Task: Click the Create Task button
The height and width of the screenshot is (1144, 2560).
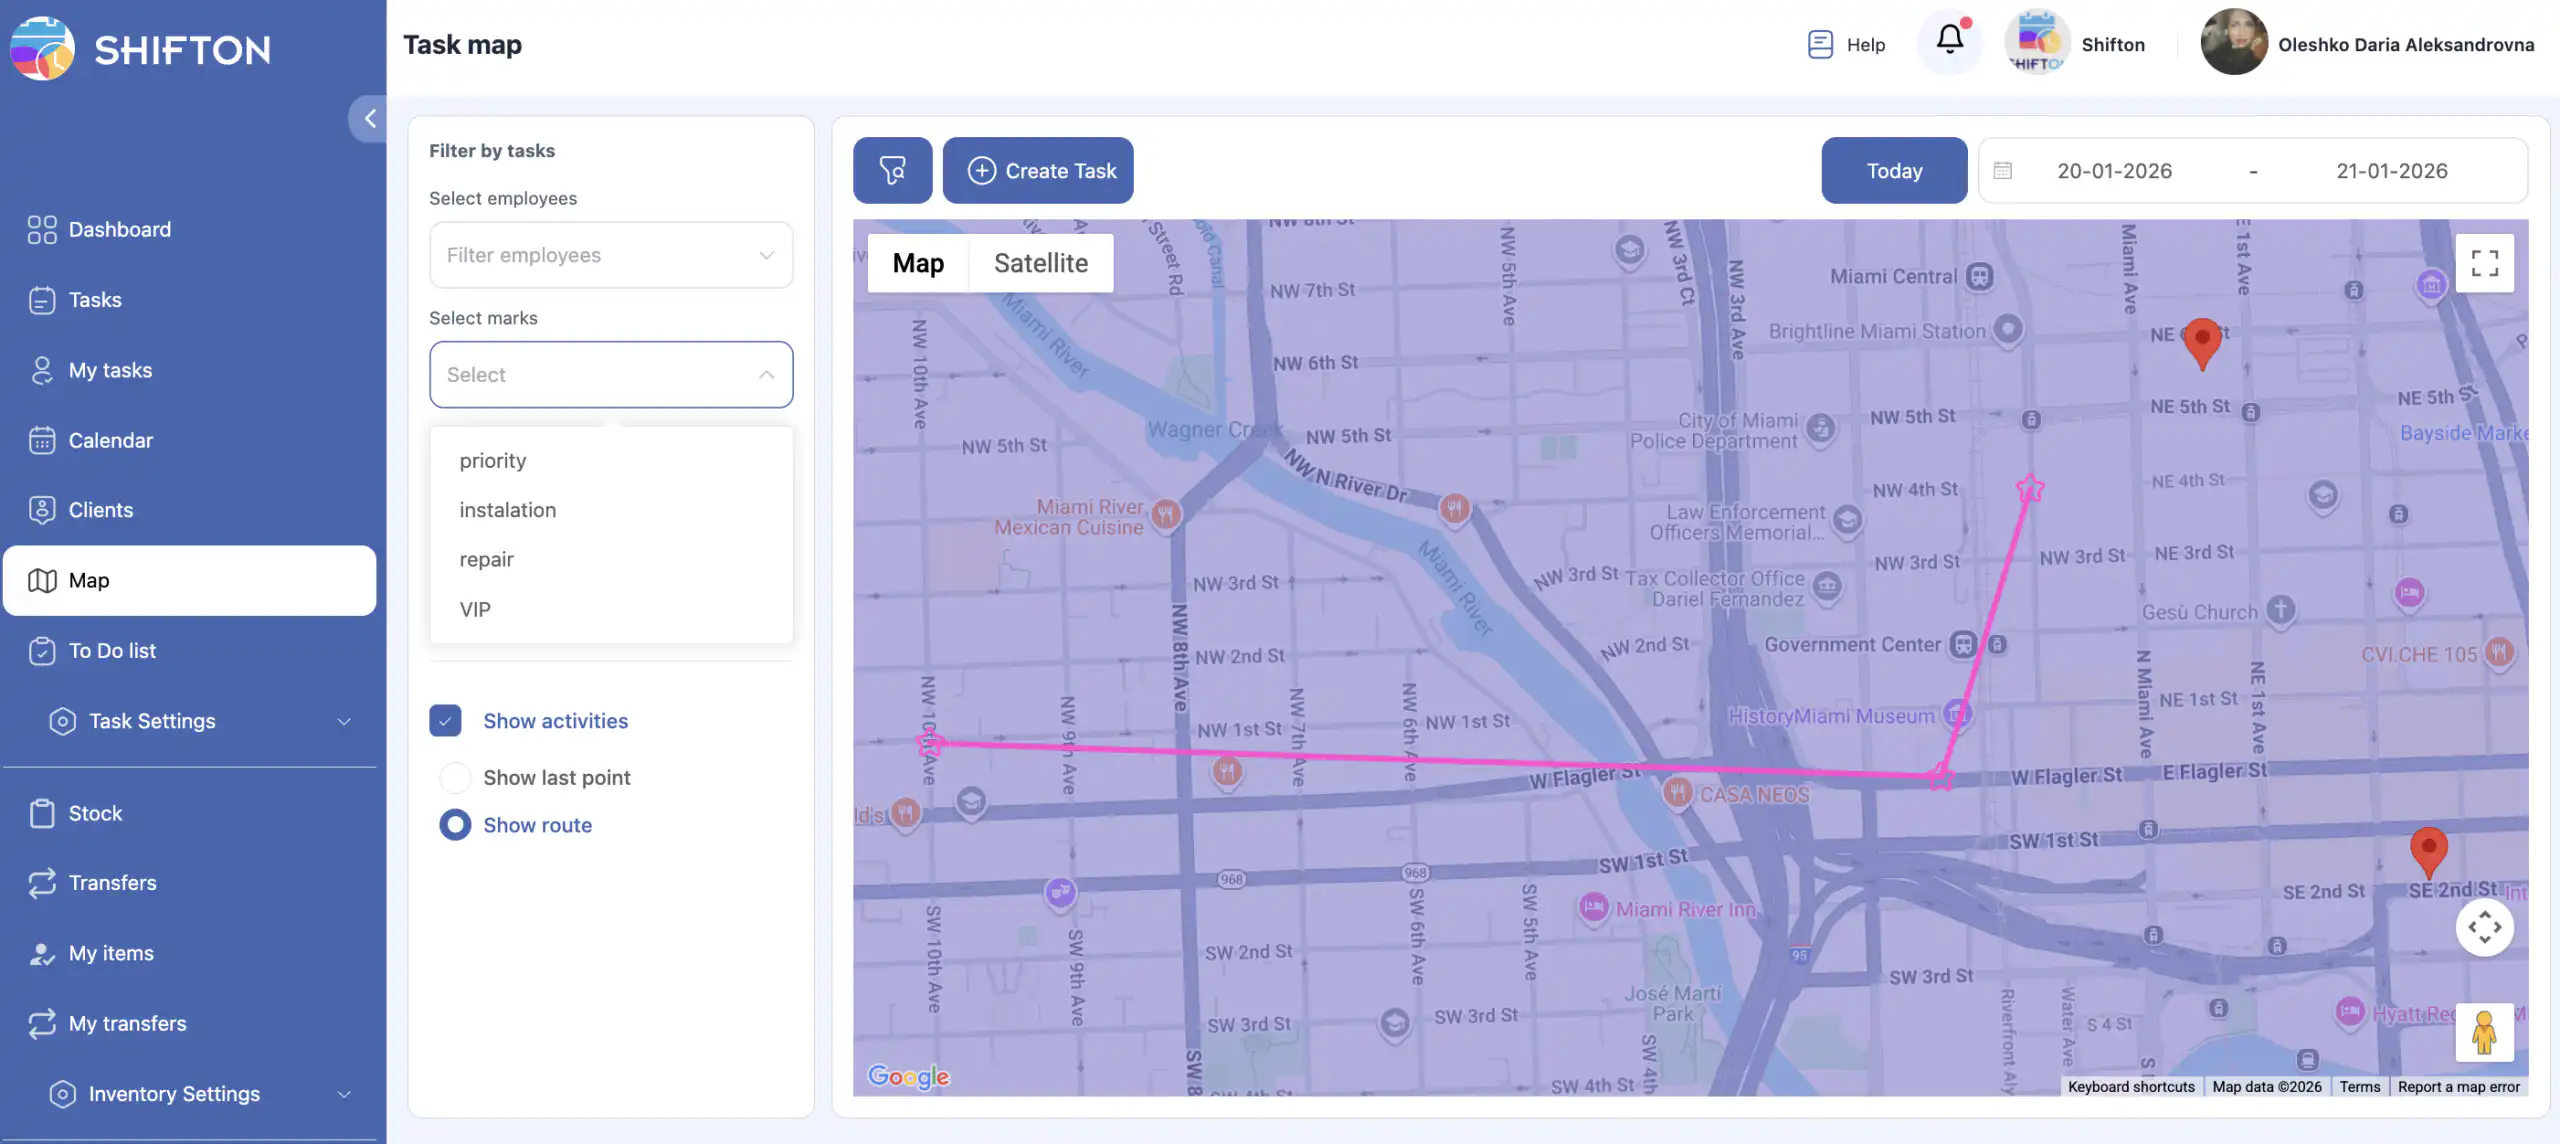Action: coord(1038,170)
